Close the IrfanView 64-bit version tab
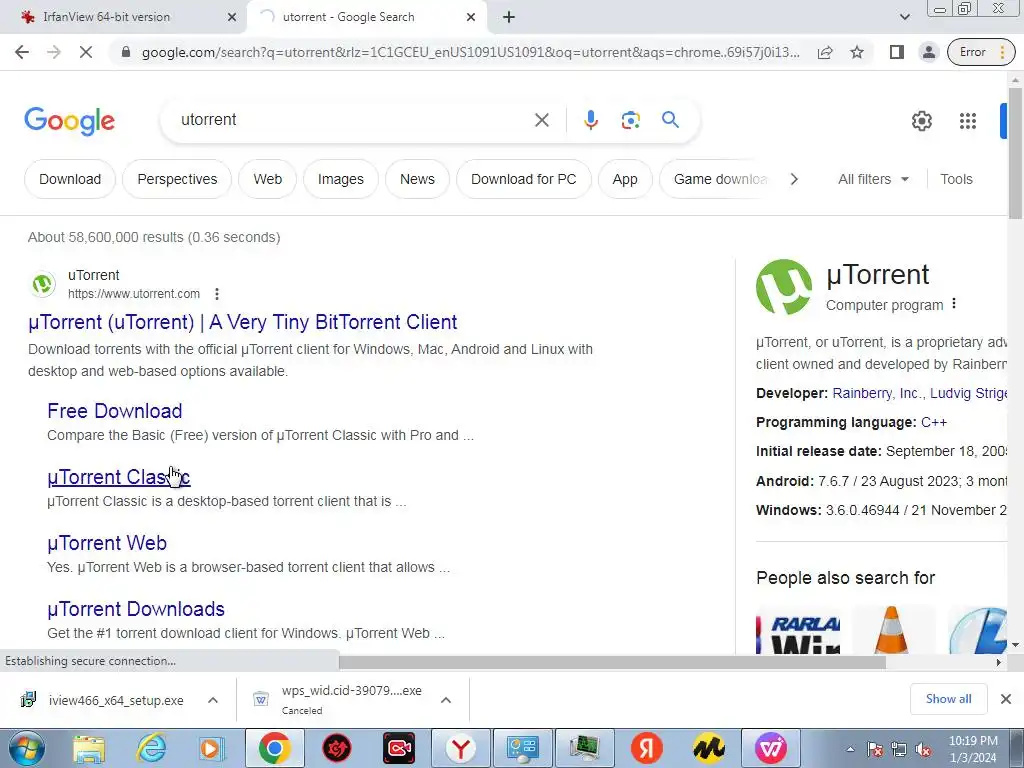 pos(231,17)
